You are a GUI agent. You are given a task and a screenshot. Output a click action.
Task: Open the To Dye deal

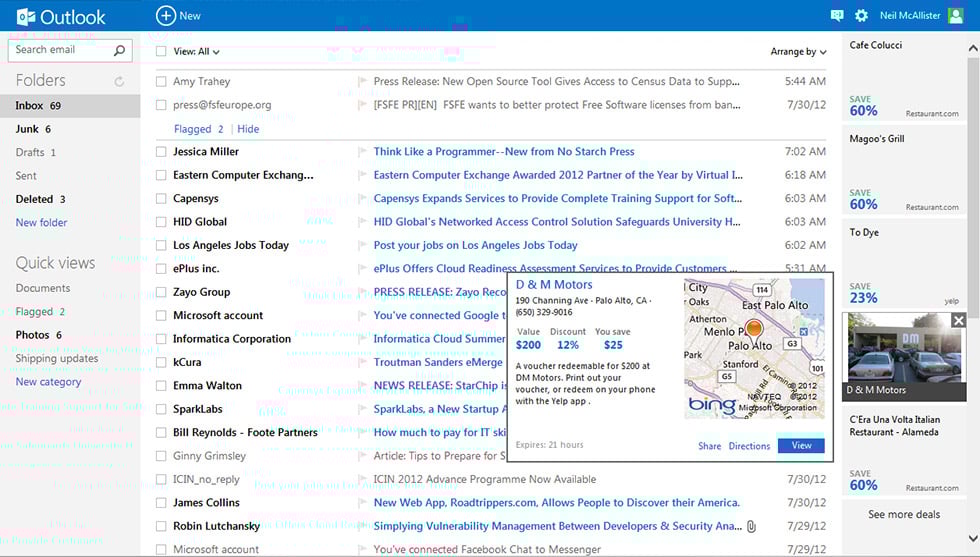pyautogui.click(x=904, y=265)
